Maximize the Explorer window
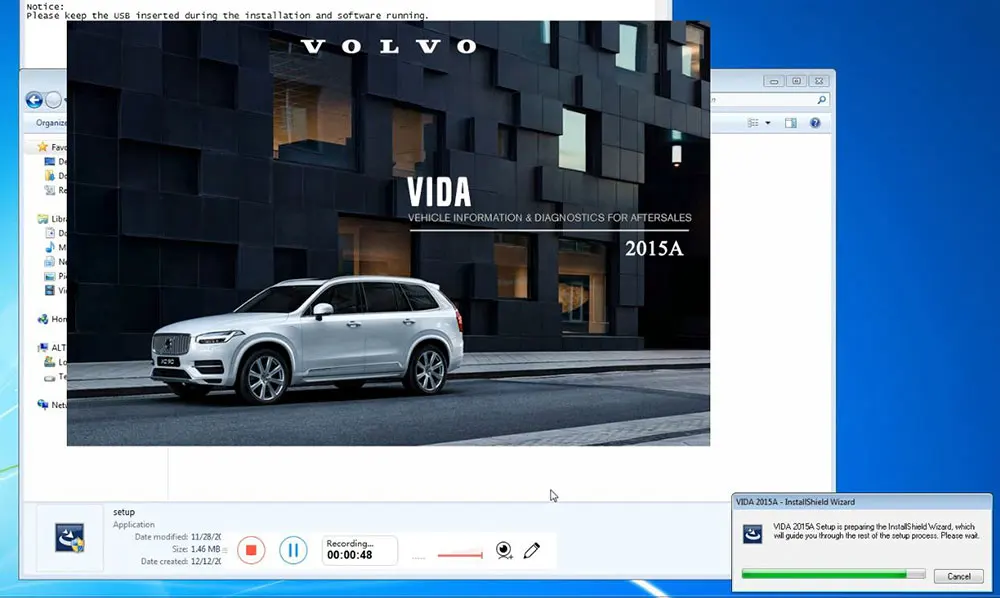Image resolution: width=1000 pixels, height=598 pixels. point(796,81)
